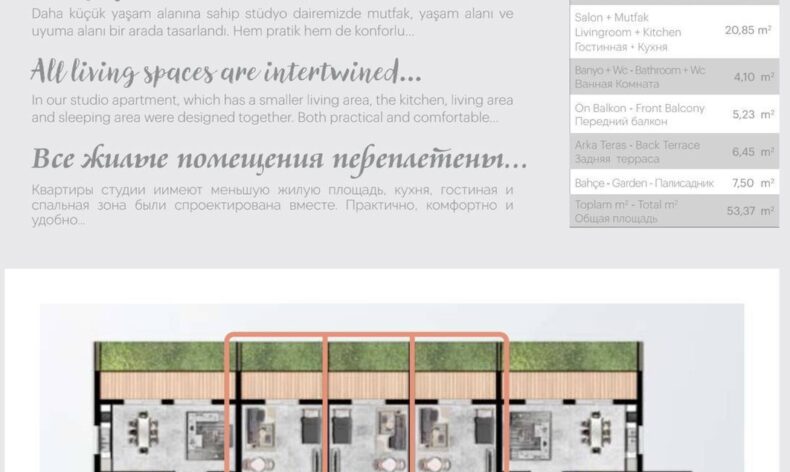Select the Back Terrace table row
Screen dimensions: 790x472
674,152
